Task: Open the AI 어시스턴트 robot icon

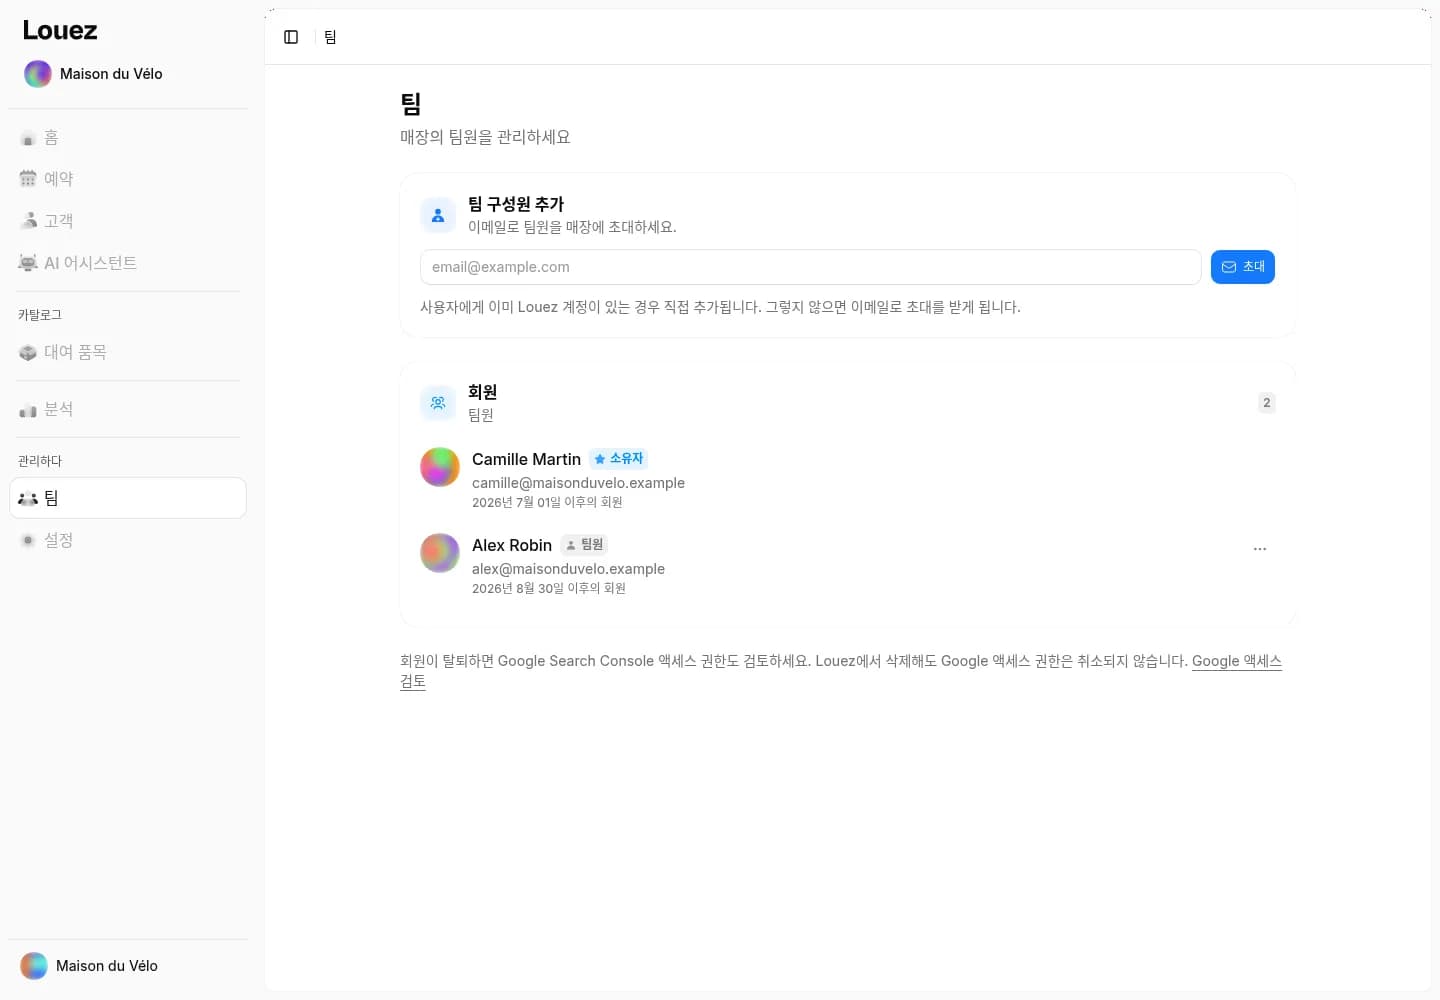Action: (28, 263)
